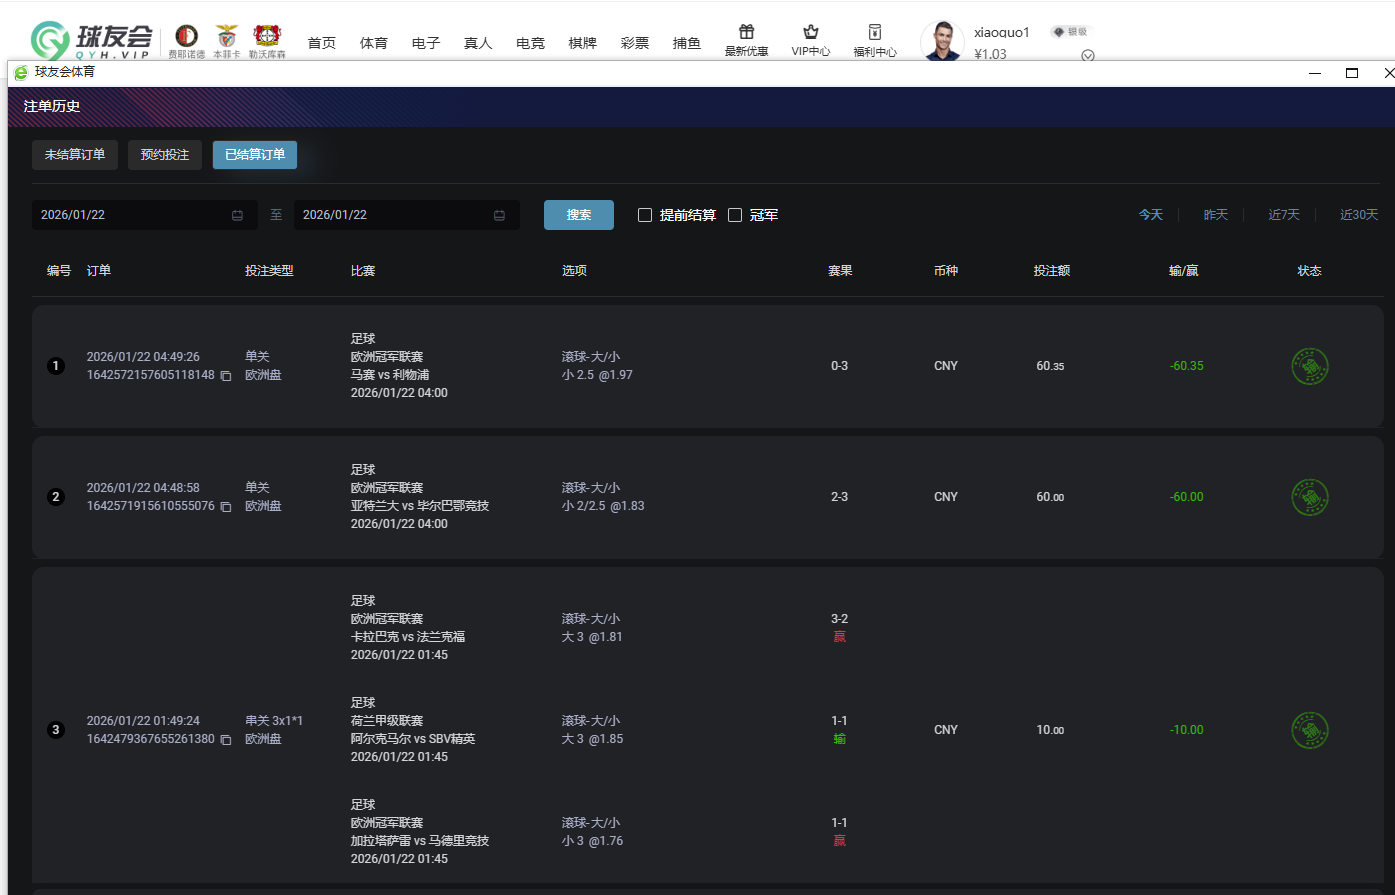Open the VIP中心 crown icon
Image resolution: width=1395 pixels, height=895 pixels.
coord(810,32)
